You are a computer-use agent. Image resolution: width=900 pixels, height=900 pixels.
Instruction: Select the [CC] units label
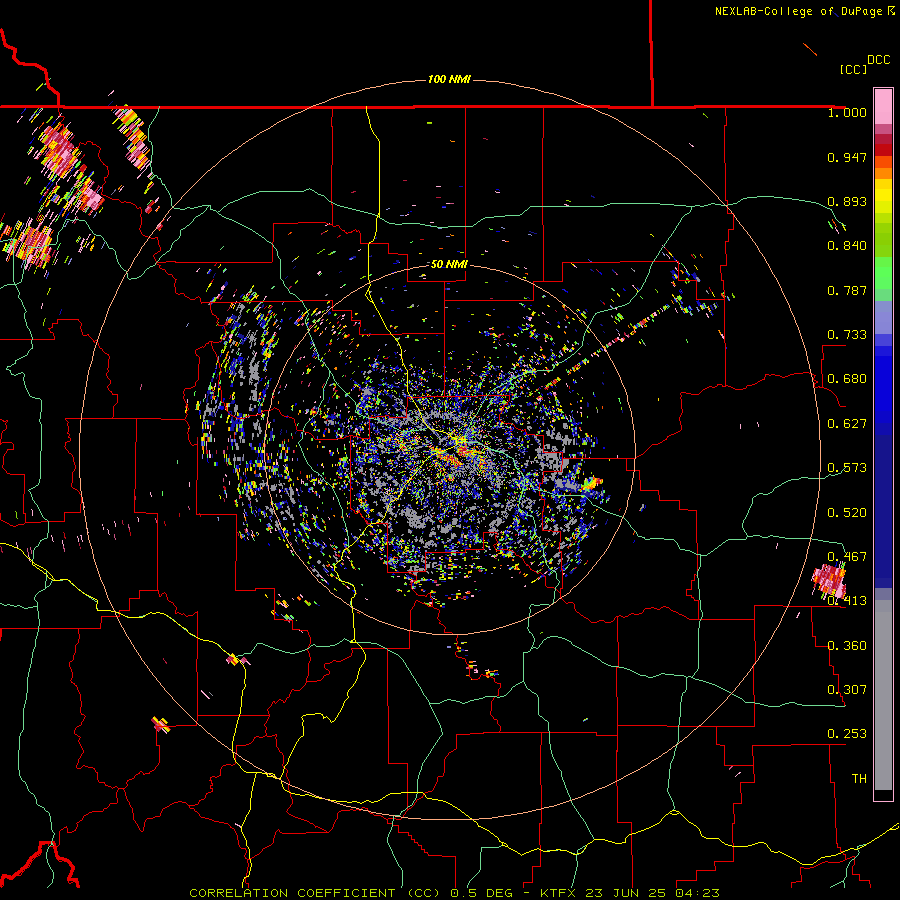(x=853, y=69)
